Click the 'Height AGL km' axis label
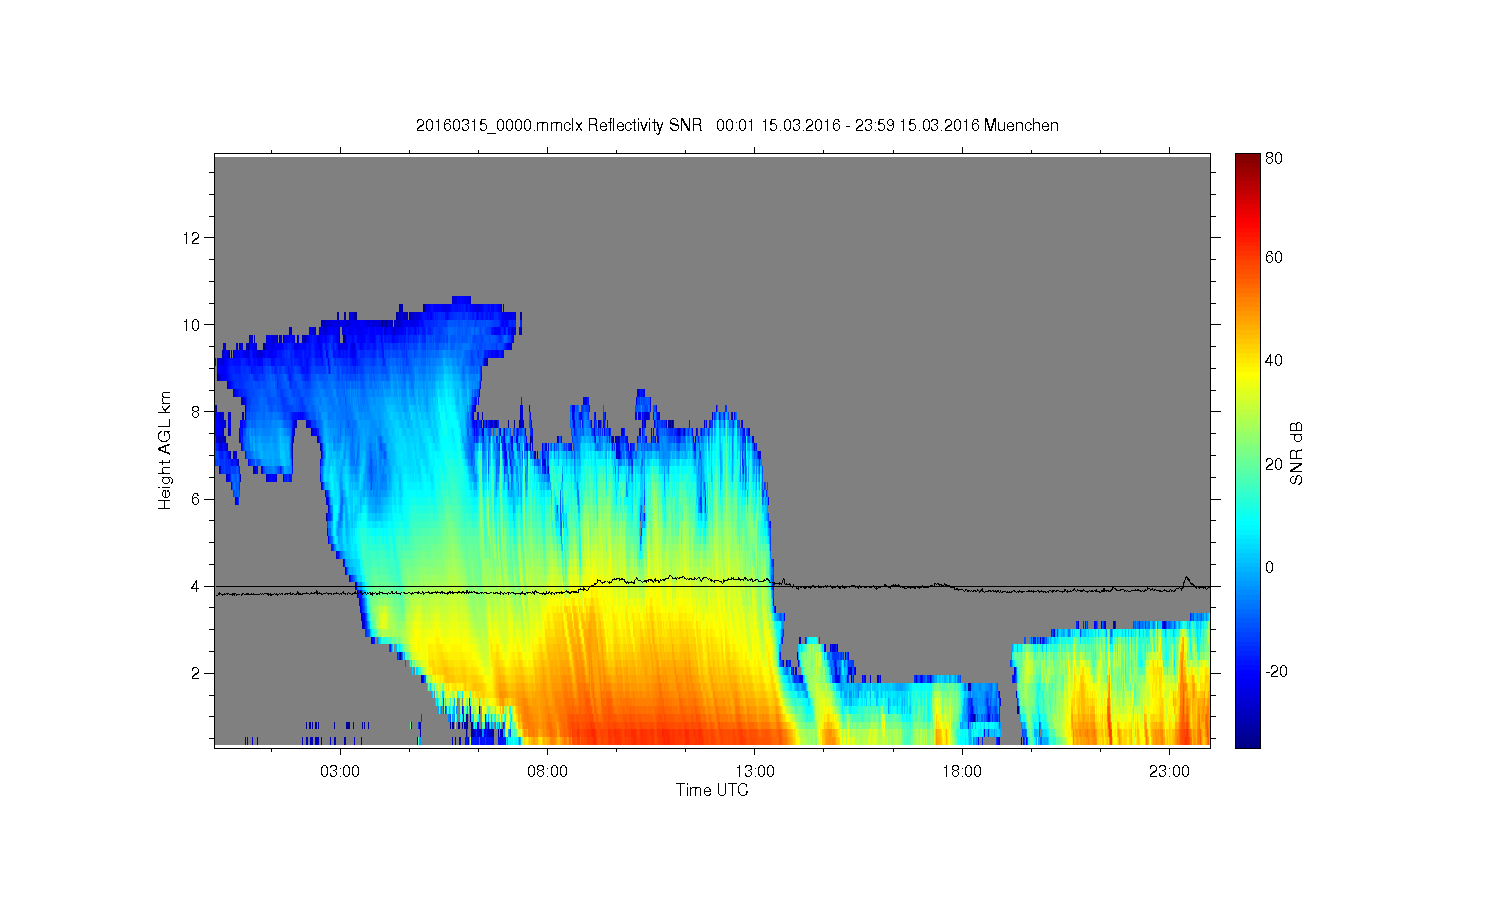Viewport: 1500px width, 900px height. coord(165,450)
